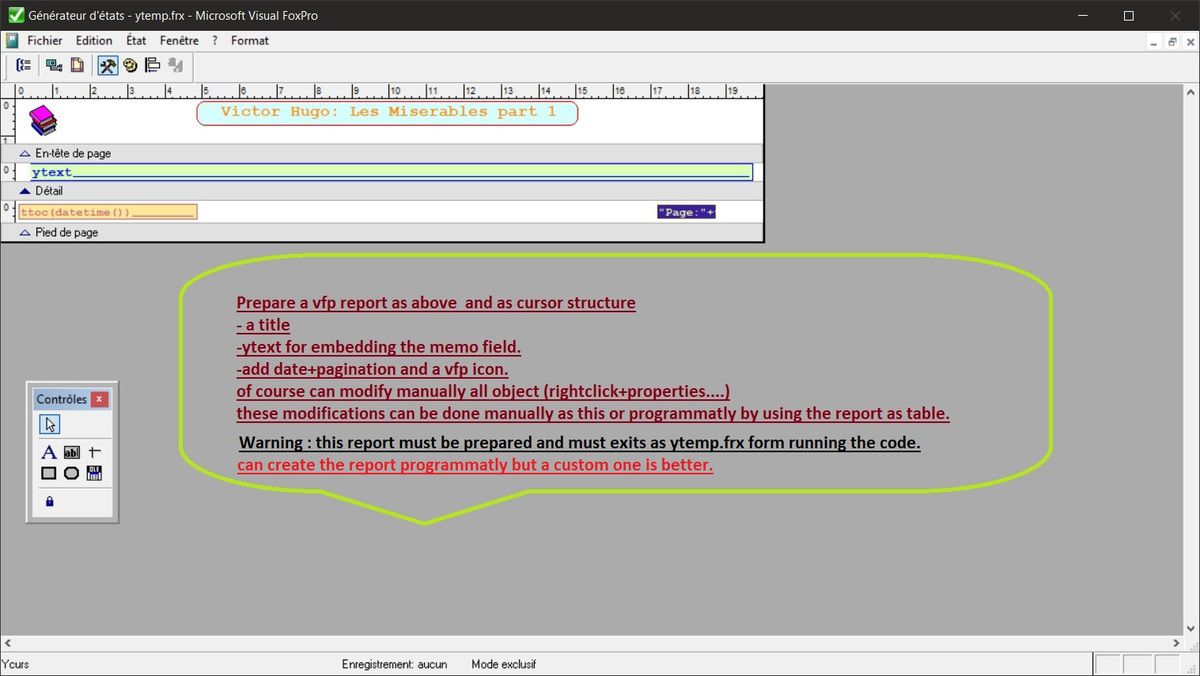Click the greyed-out last report toolbar icon
Image resolution: width=1200 pixels, height=676 pixels.
pos(176,66)
